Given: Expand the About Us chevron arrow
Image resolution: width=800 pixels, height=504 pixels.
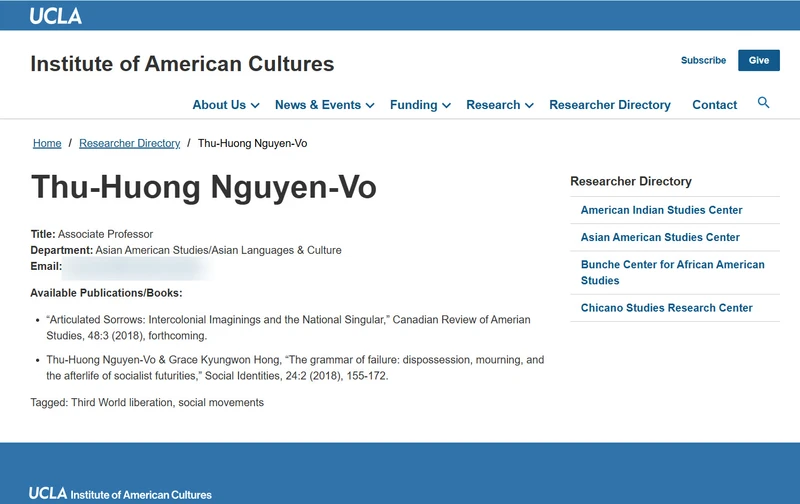Looking at the screenshot, I should coord(255,106).
